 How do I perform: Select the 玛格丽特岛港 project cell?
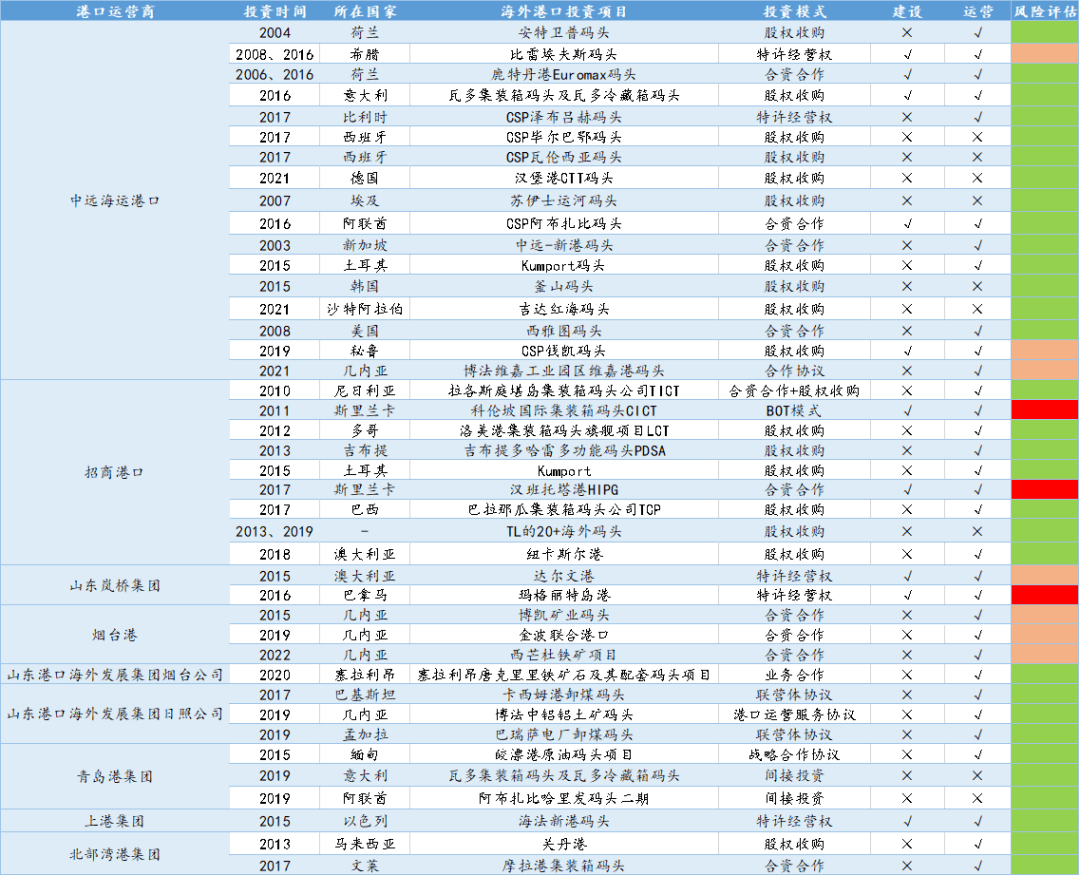point(564,595)
